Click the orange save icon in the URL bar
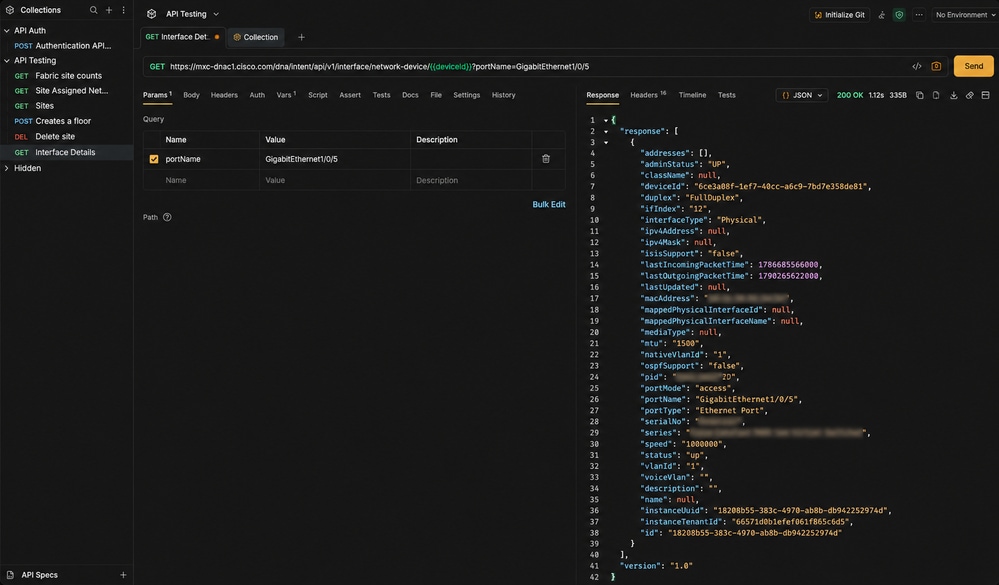Viewport: 999px width, 585px height. [x=936, y=66]
